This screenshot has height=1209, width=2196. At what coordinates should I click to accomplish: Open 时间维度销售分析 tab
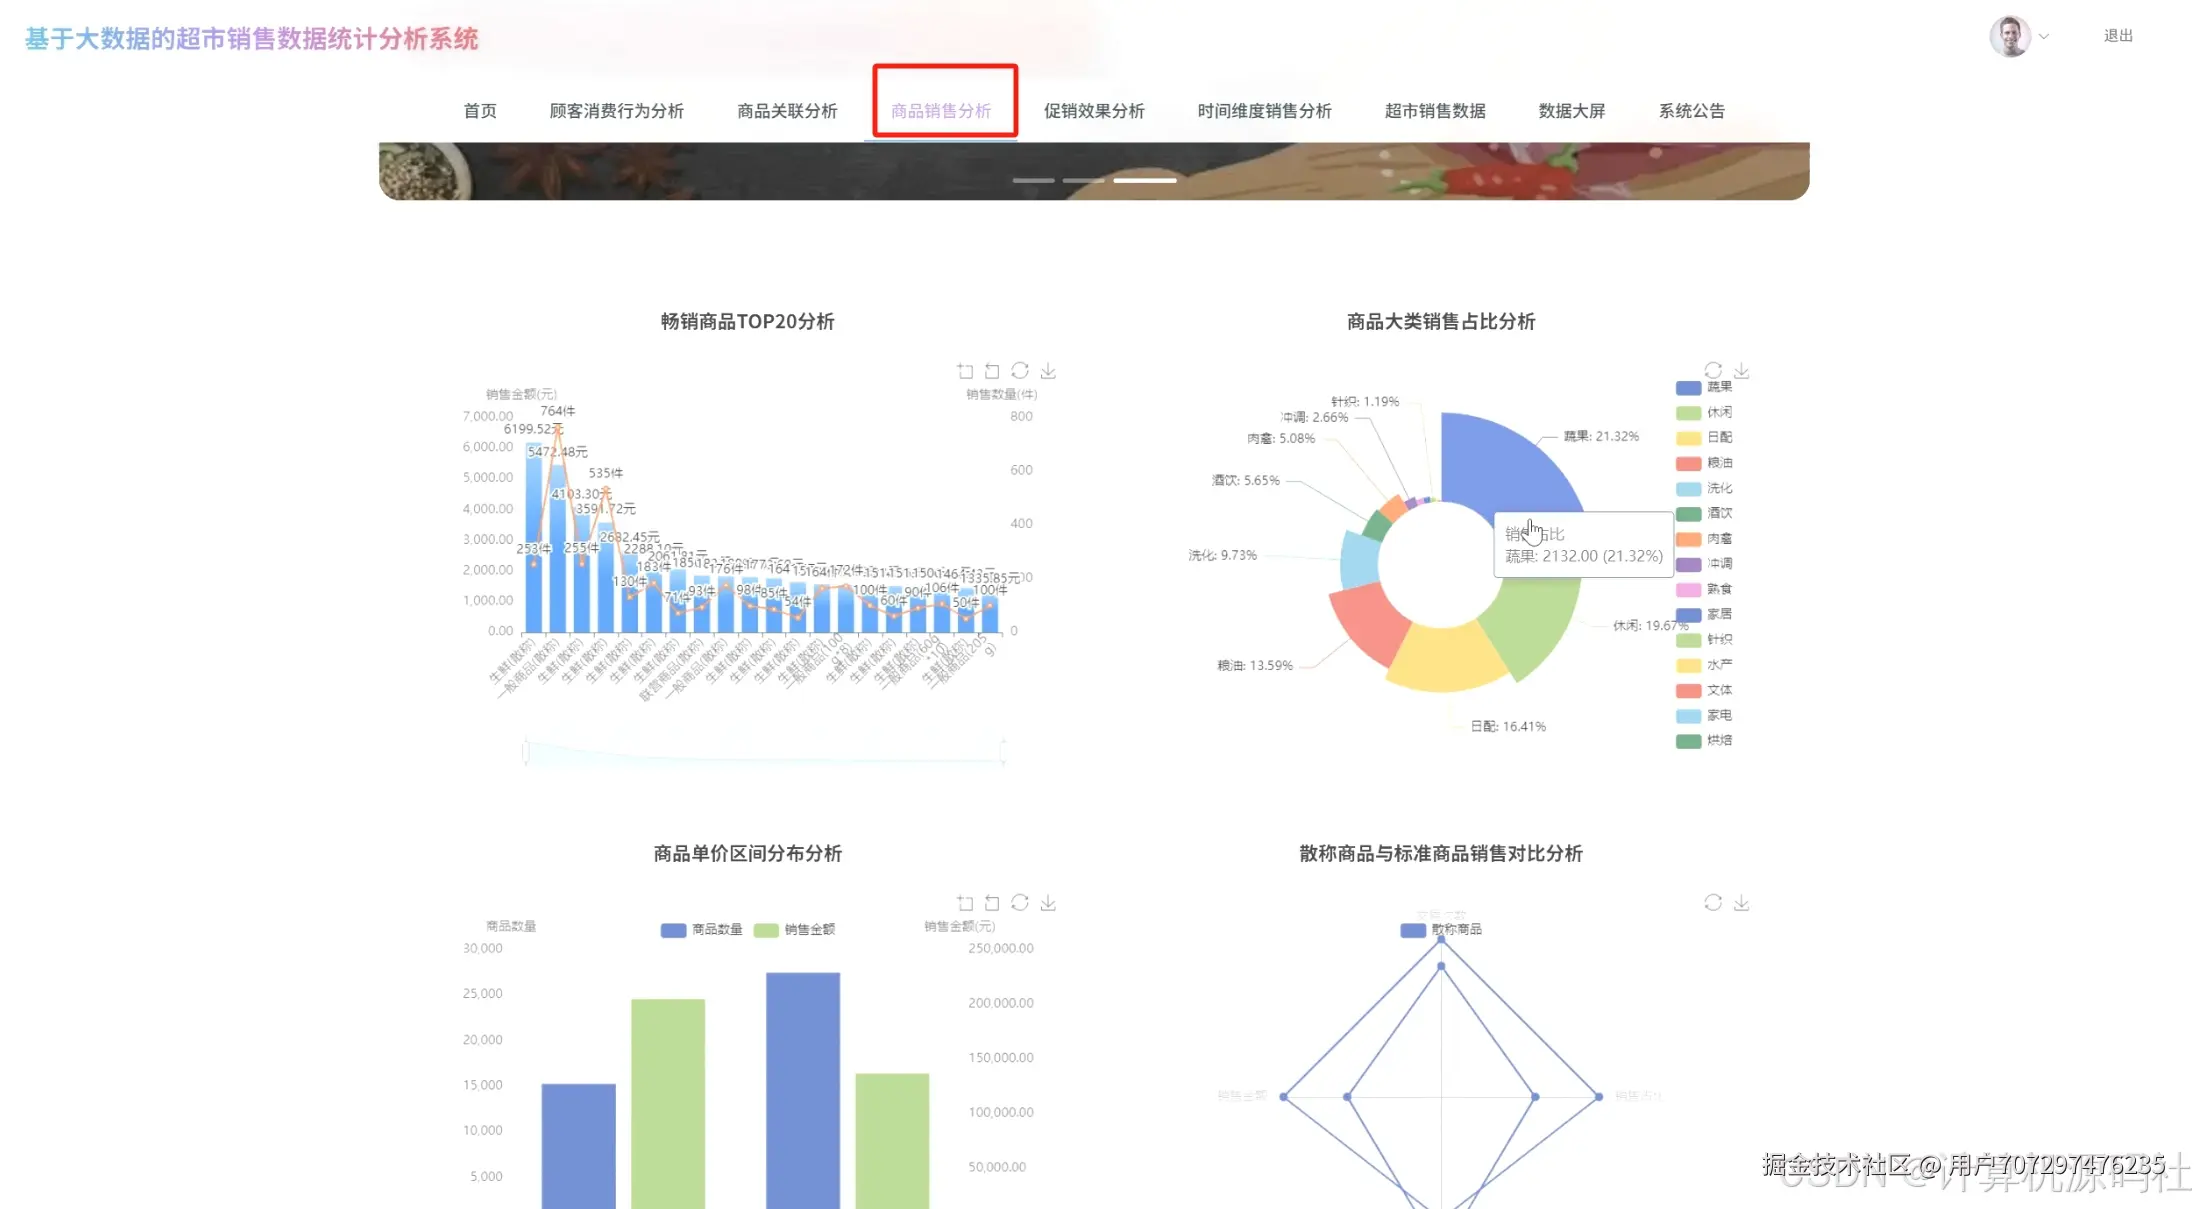coord(1264,111)
